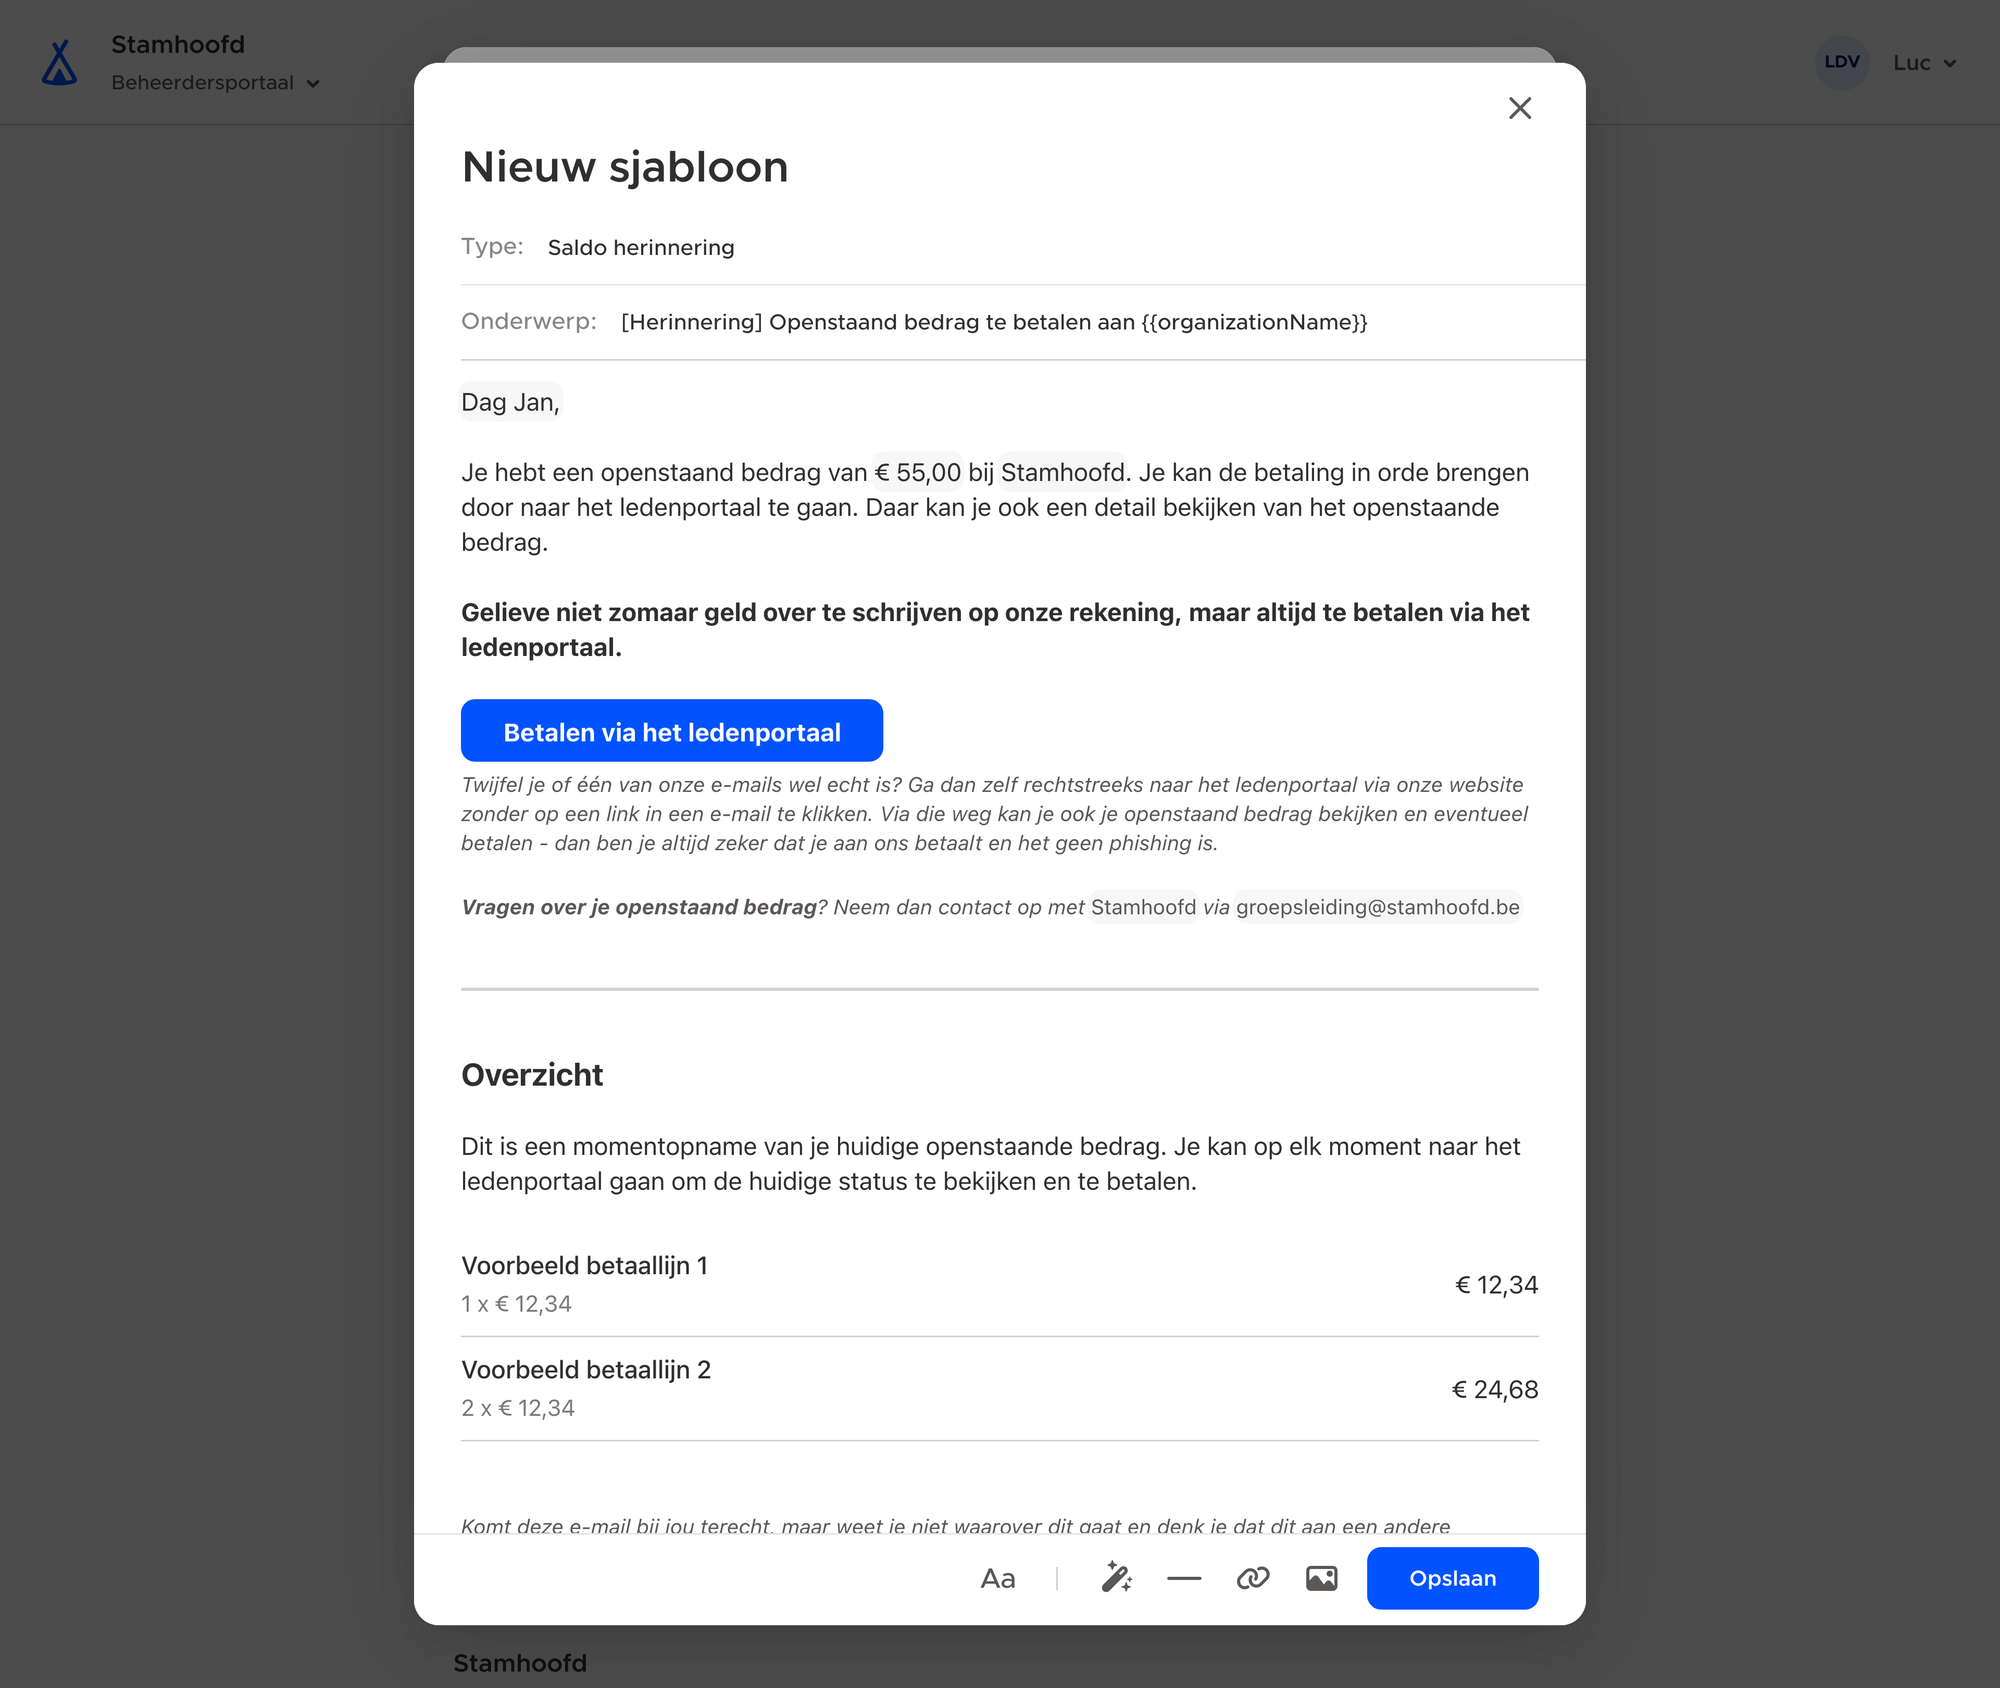Click the Overzicht heading
This screenshot has width=2000, height=1688.
tap(532, 1075)
